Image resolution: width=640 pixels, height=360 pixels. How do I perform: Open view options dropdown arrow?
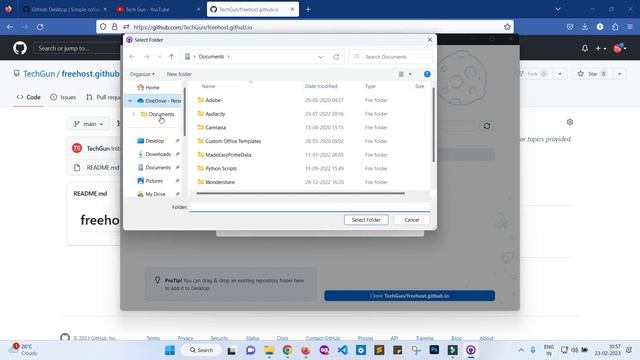click(x=410, y=74)
